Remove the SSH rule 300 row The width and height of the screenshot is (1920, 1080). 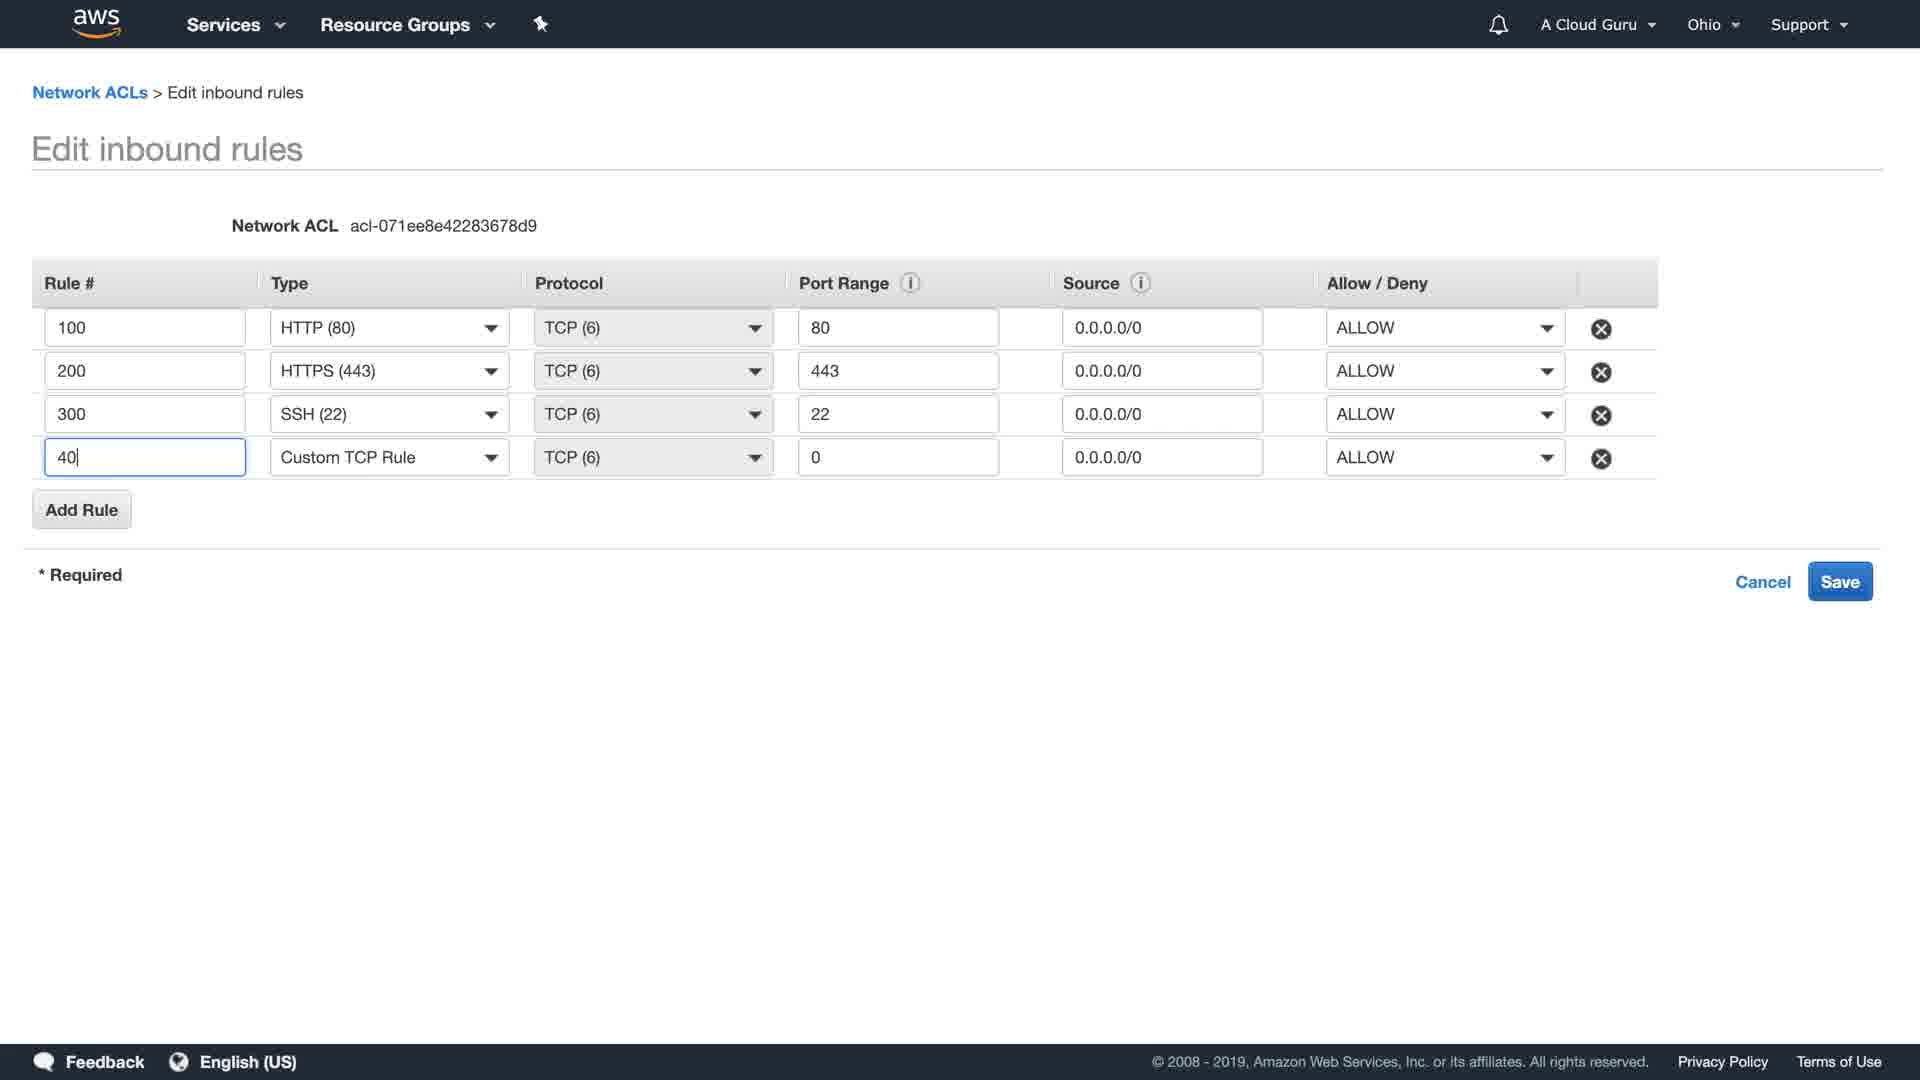pos(1601,415)
